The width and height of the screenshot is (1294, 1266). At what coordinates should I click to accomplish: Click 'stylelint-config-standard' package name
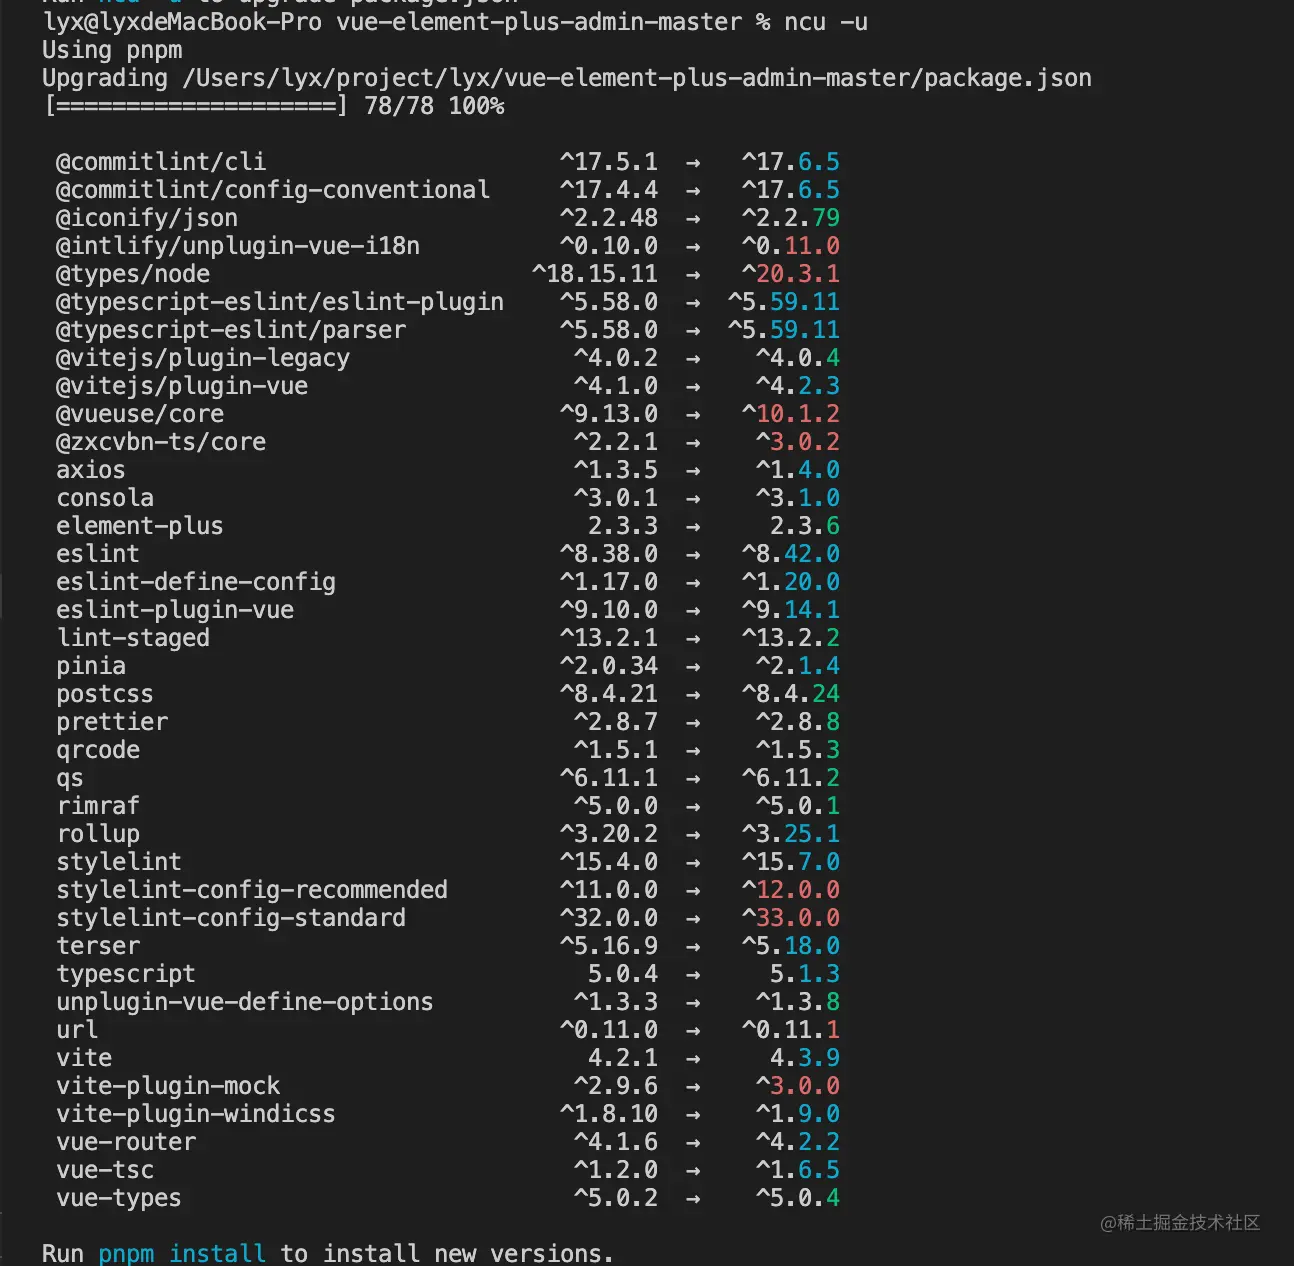click(x=231, y=918)
